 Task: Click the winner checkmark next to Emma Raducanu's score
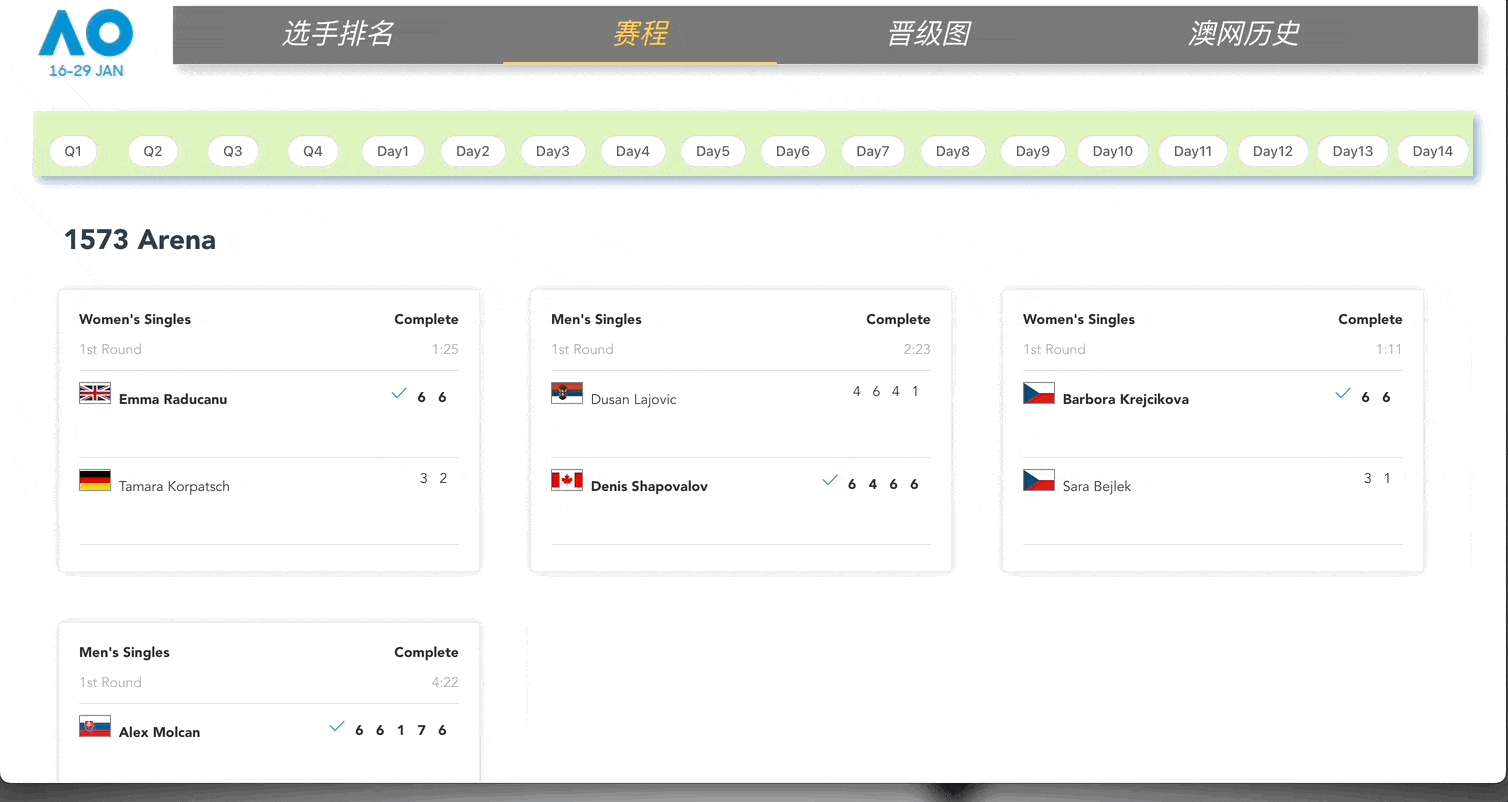pyautogui.click(x=399, y=394)
